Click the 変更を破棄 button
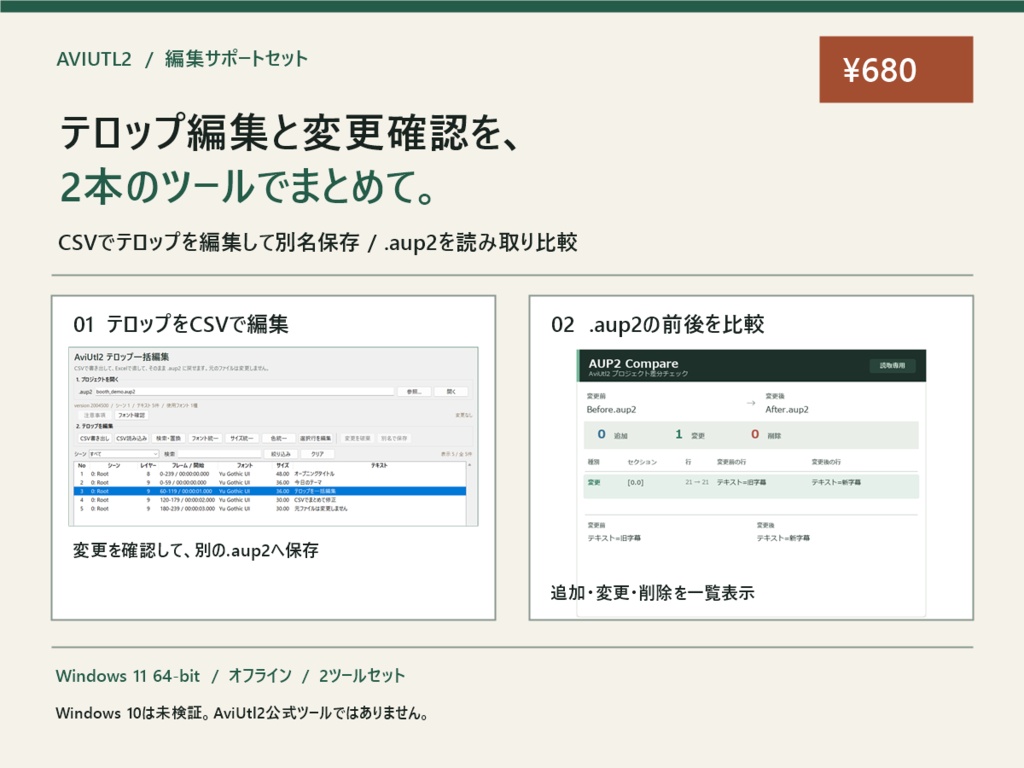This screenshot has height=768, width=1024. (357, 438)
